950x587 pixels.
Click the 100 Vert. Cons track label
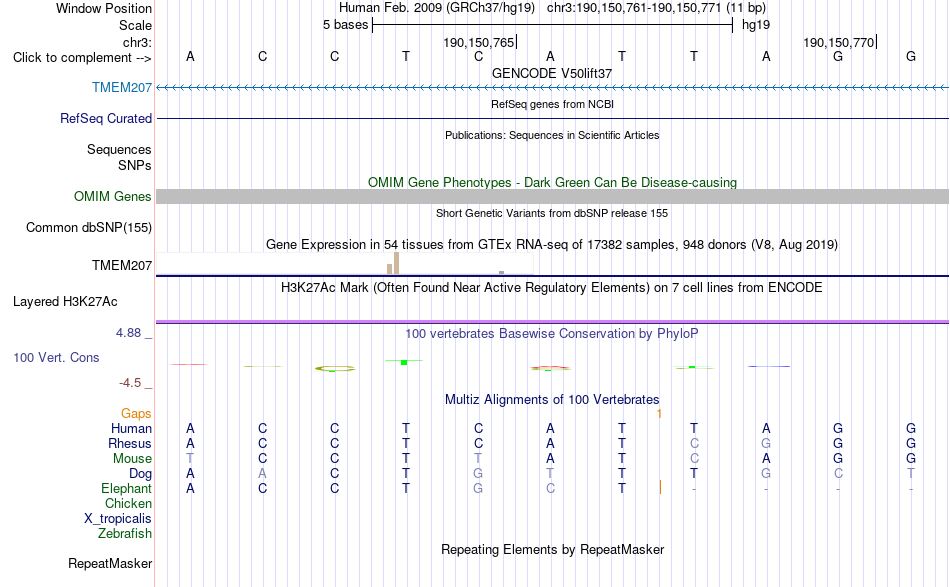point(56,357)
